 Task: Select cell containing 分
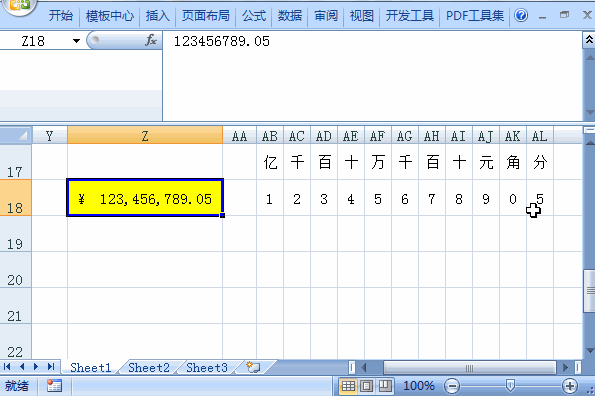click(540, 162)
